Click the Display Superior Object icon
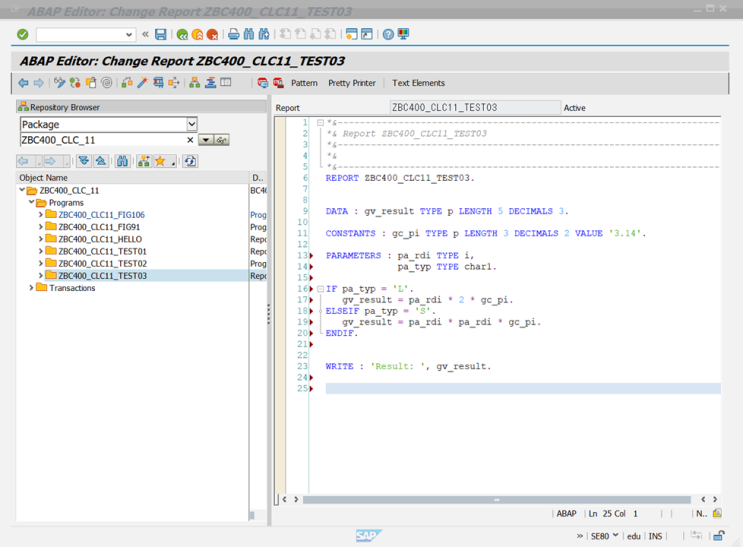Screen dimensions: 743x547 144,161
